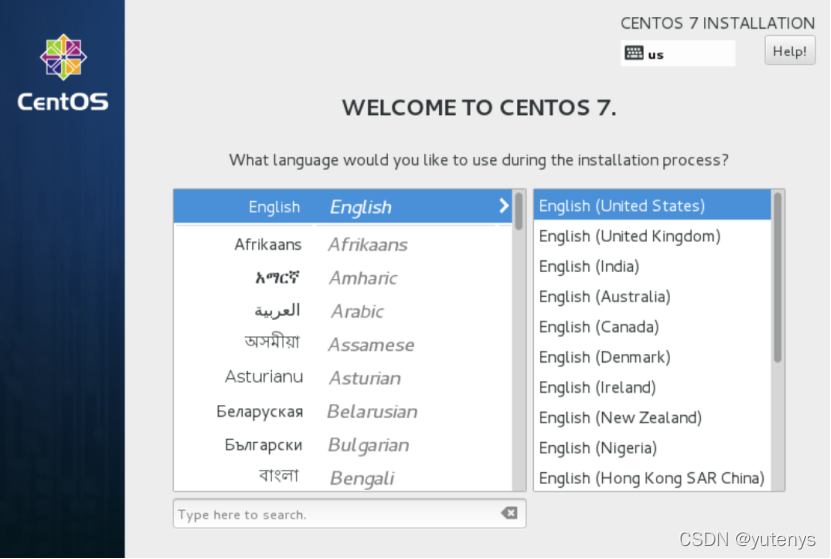Select Amharic from the language list

pyautogui.click(x=343, y=278)
